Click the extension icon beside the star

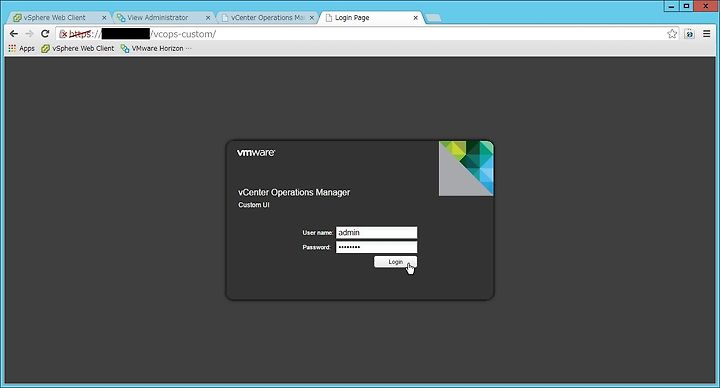689,34
